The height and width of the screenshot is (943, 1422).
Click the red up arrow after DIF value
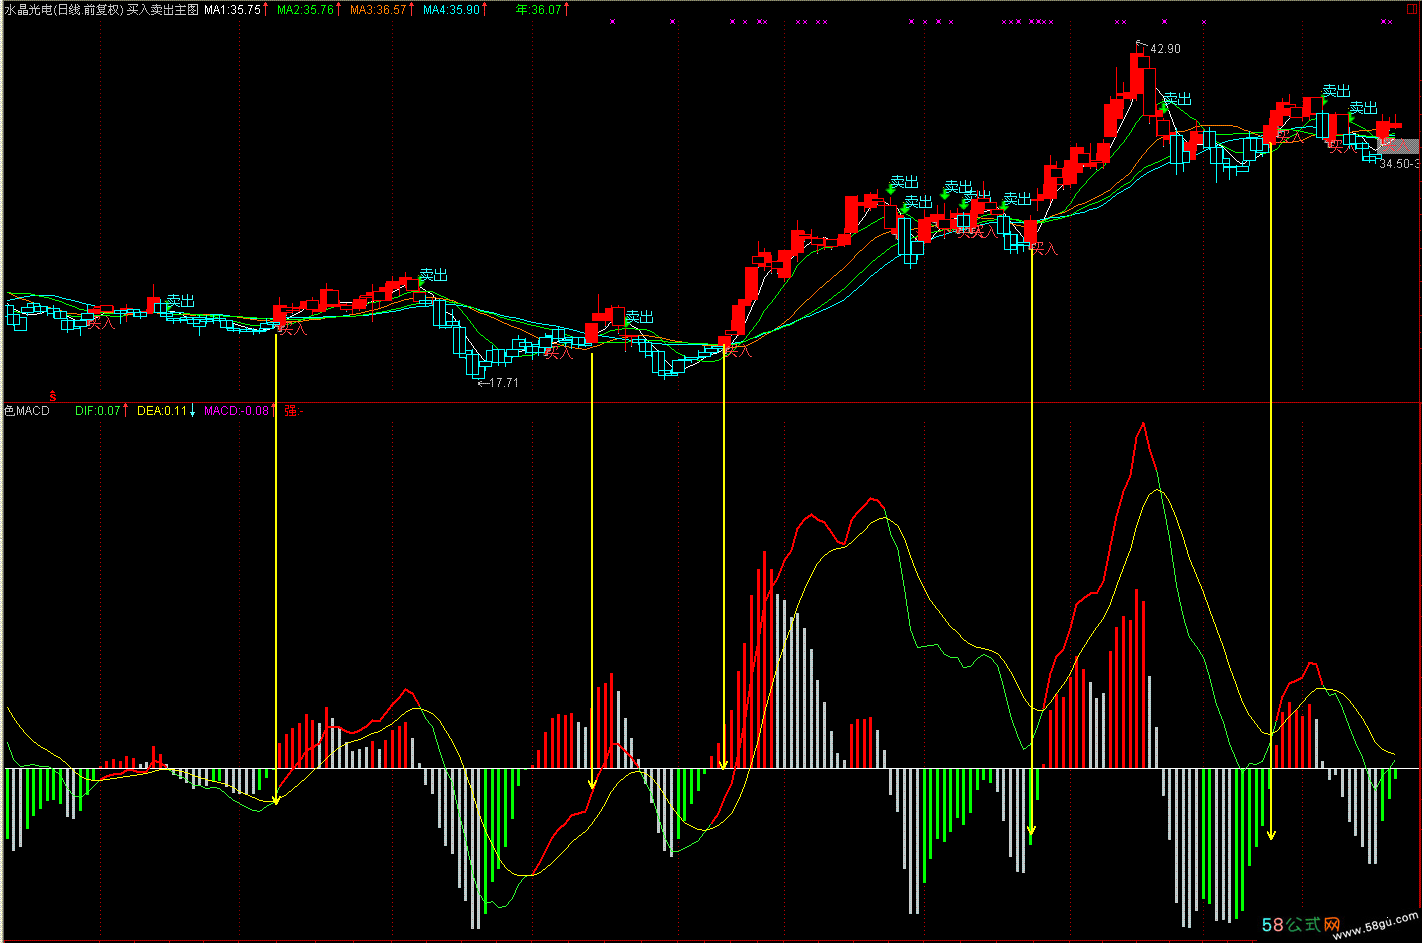click(126, 411)
